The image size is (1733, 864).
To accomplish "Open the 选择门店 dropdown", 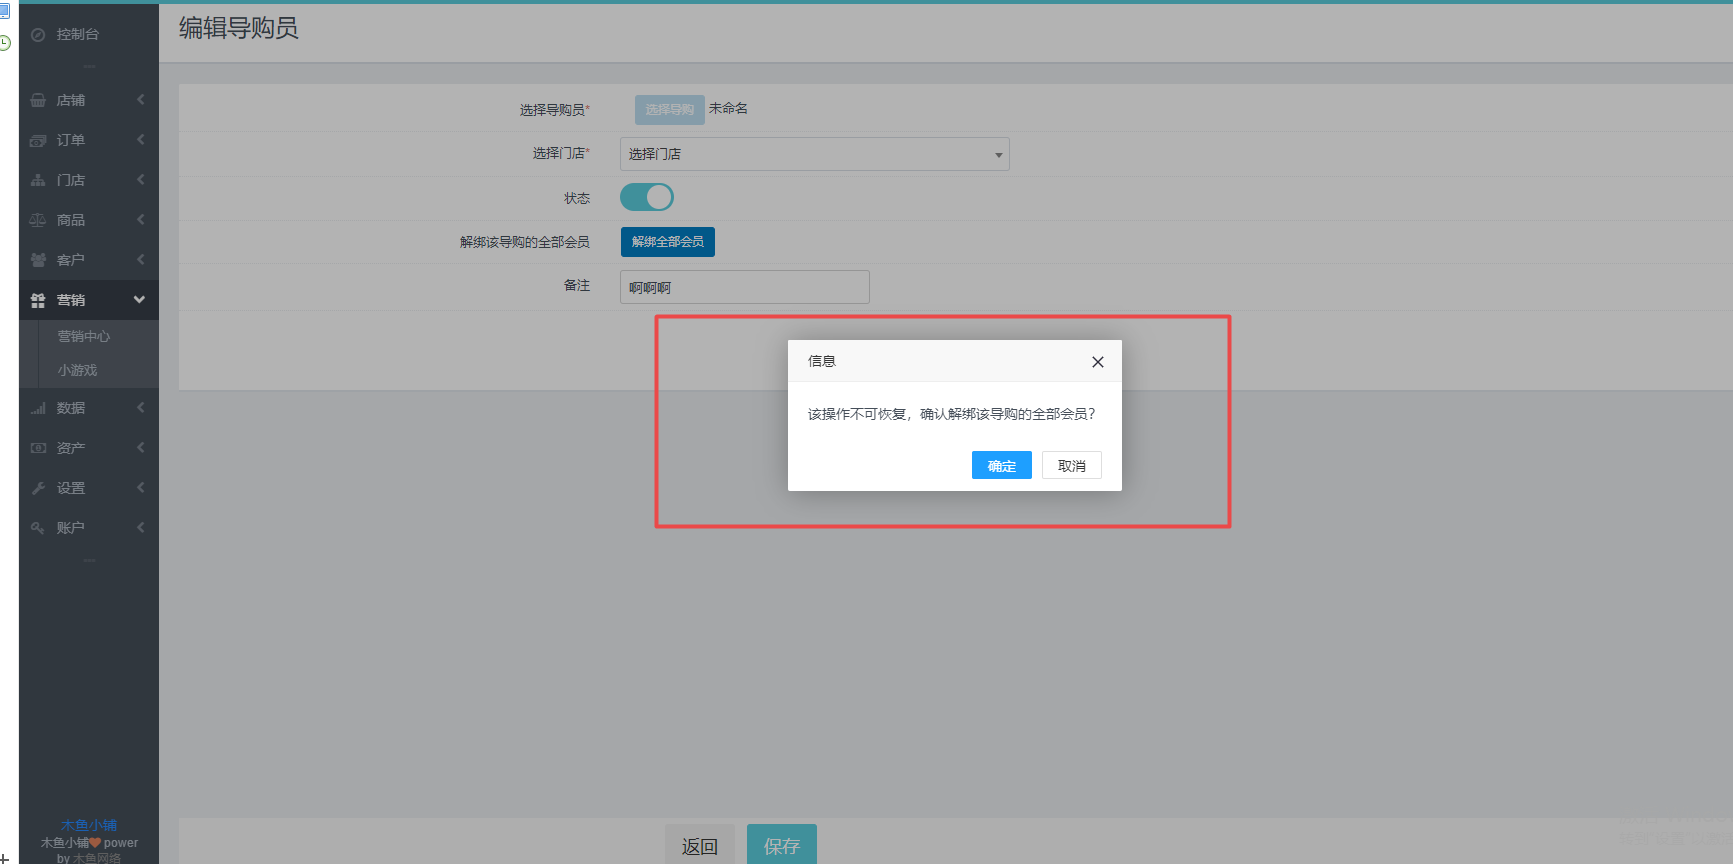I will [x=815, y=154].
